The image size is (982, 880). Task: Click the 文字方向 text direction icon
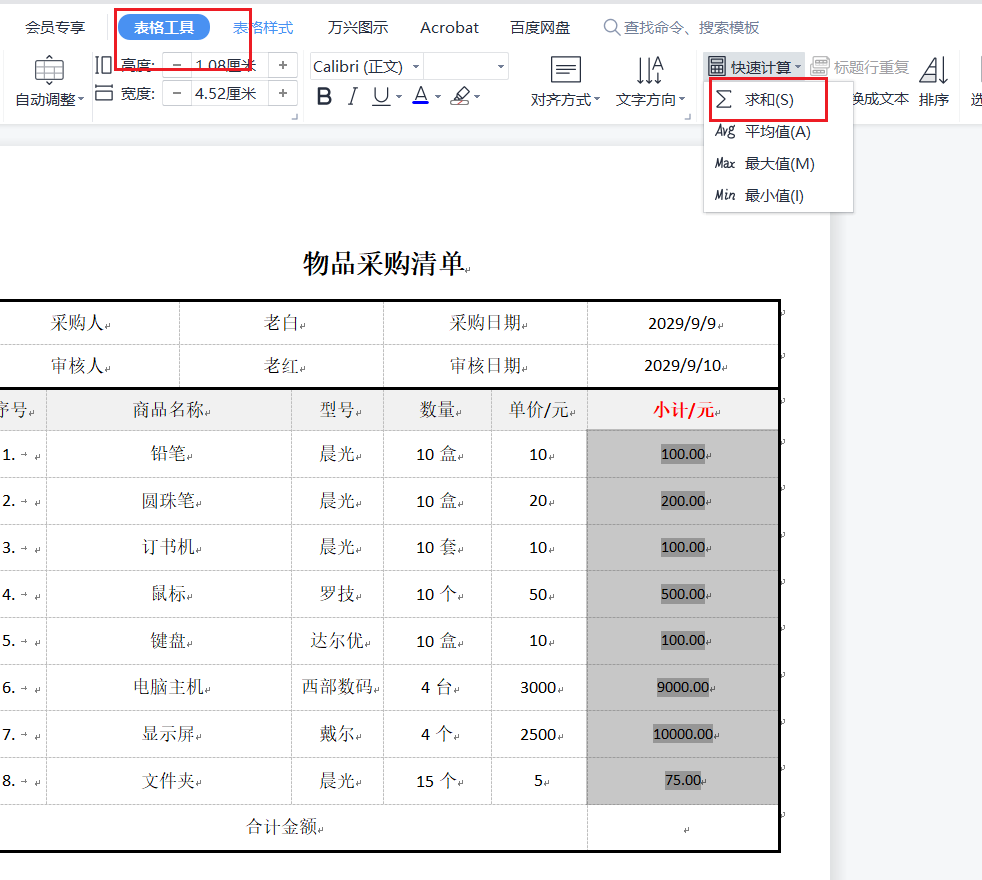click(650, 82)
